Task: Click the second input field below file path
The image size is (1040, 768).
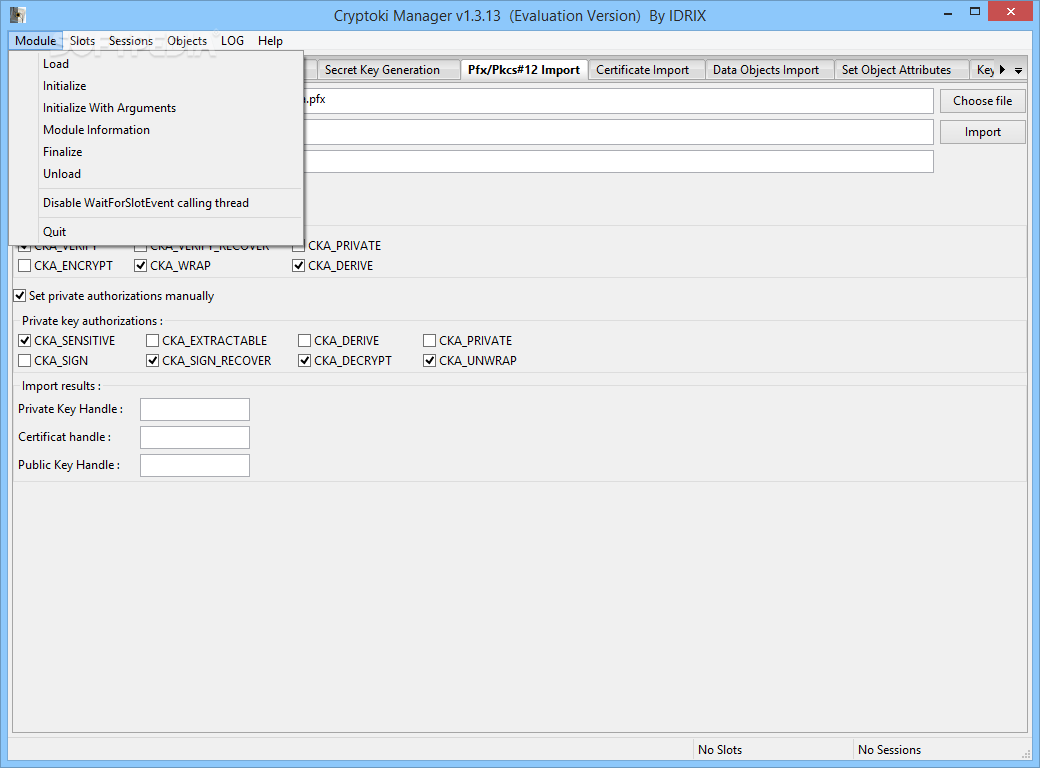Action: click(618, 132)
